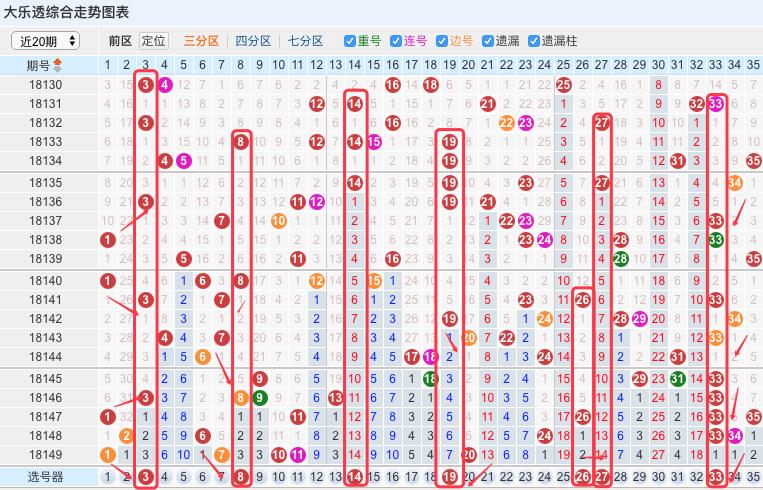
Task: Click column header number 35
Action: tap(753, 65)
